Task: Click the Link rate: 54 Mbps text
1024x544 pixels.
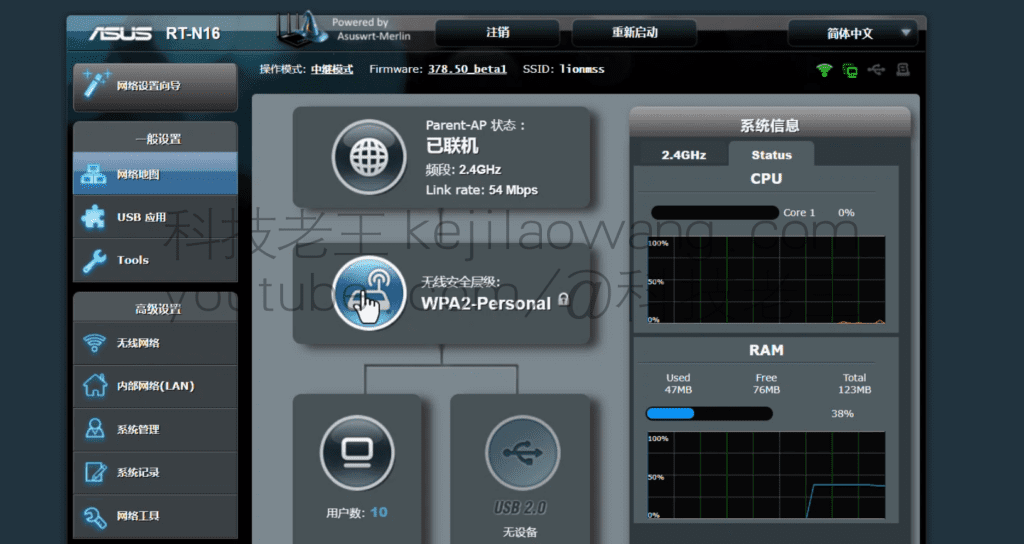Action: (x=482, y=190)
